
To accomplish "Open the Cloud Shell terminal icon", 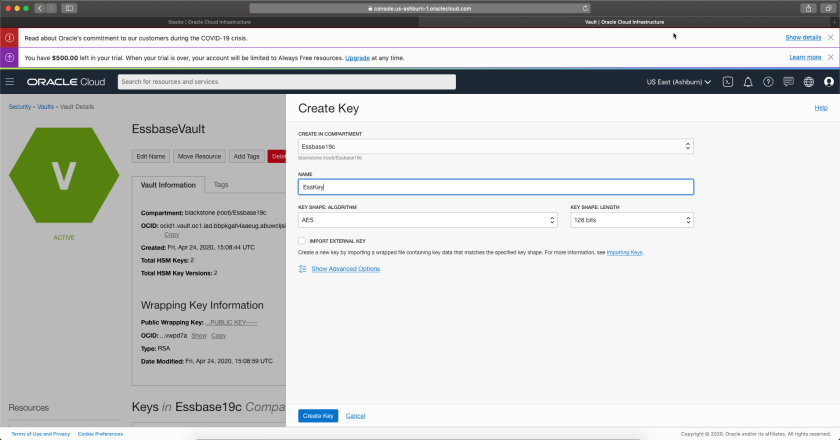I will (728, 81).
